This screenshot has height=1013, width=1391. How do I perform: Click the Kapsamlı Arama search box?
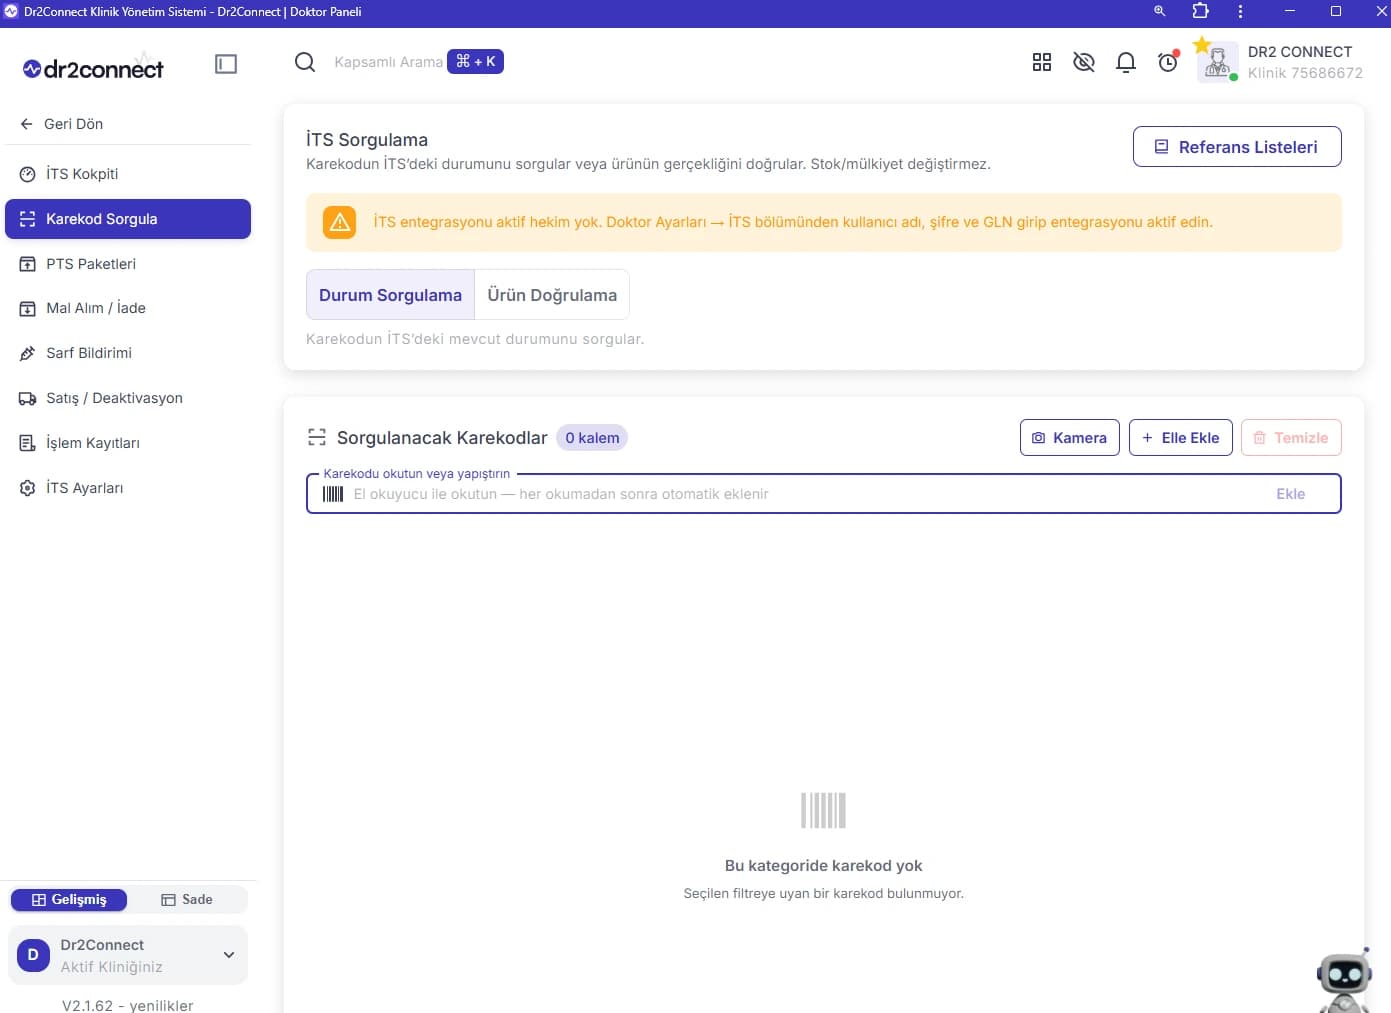tap(388, 62)
